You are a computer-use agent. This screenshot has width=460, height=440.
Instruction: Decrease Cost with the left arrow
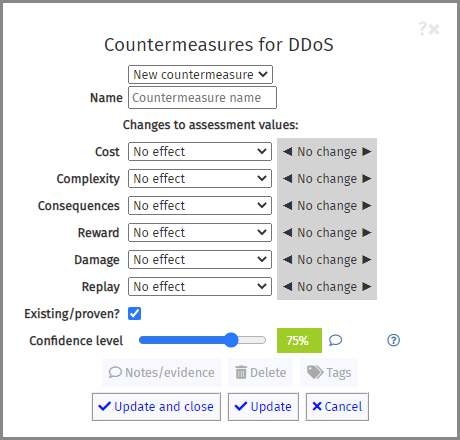point(287,152)
